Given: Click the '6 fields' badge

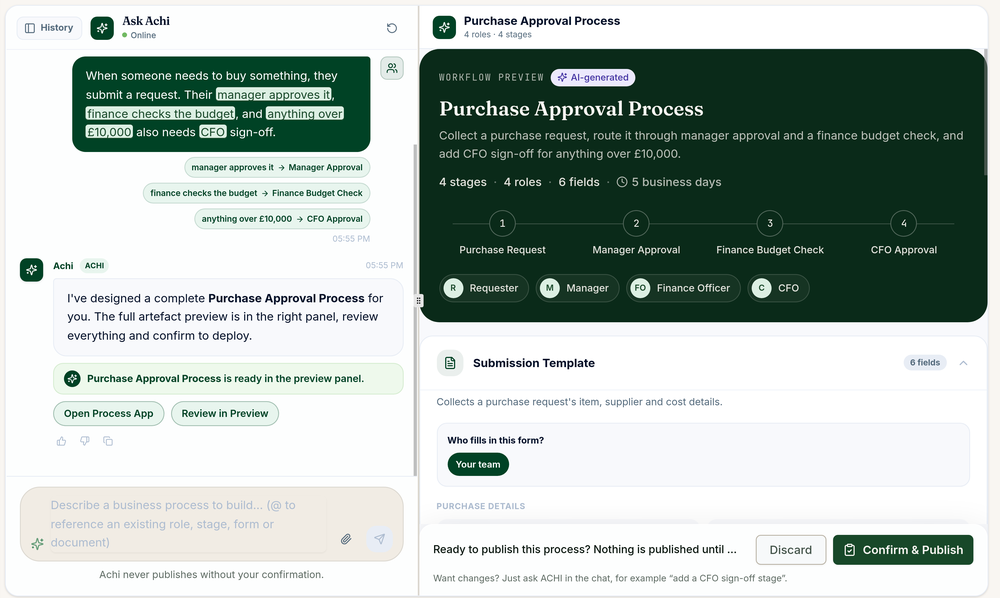Looking at the screenshot, I should 925,363.
